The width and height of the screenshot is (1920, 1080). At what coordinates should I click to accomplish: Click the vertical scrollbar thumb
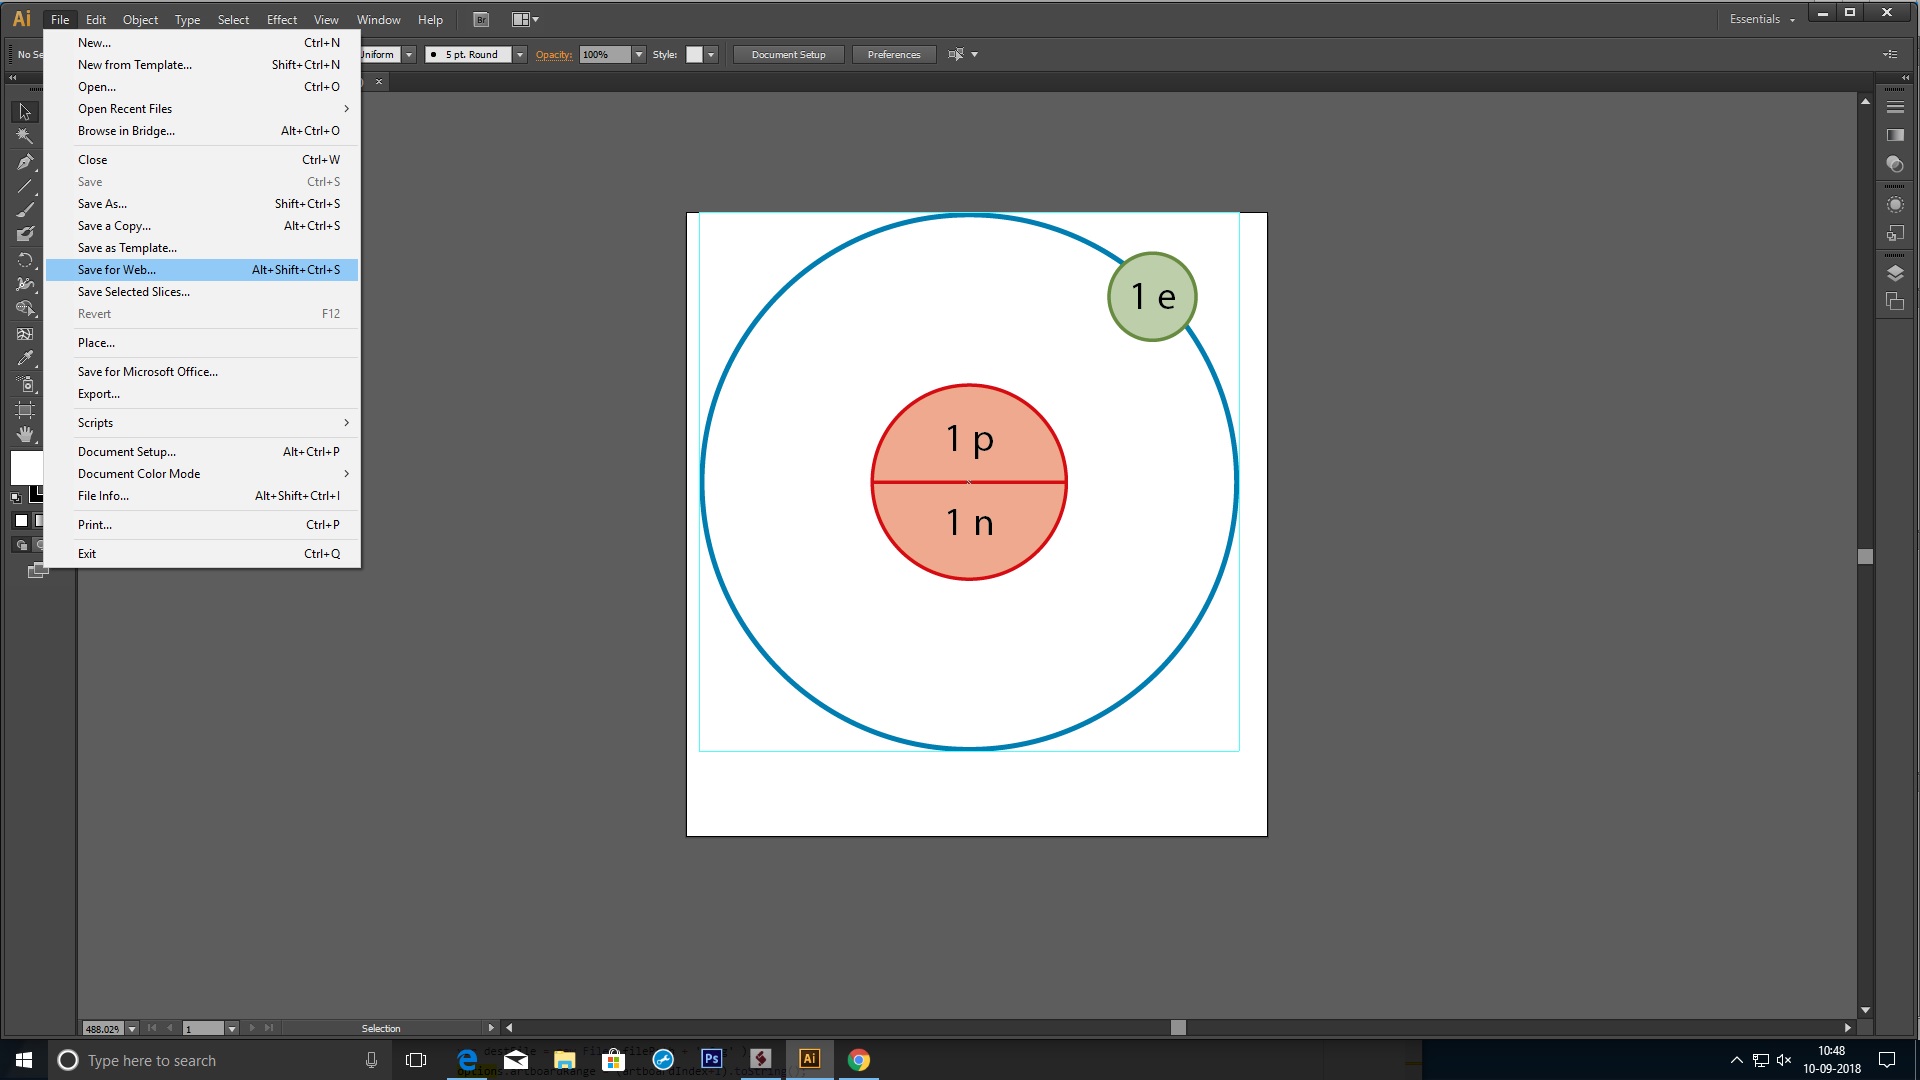1865,557
